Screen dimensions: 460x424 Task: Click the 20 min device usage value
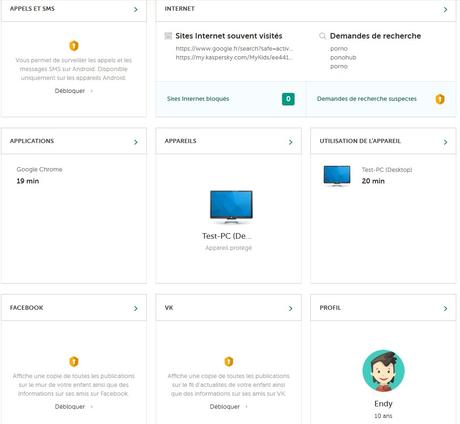(x=373, y=181)
